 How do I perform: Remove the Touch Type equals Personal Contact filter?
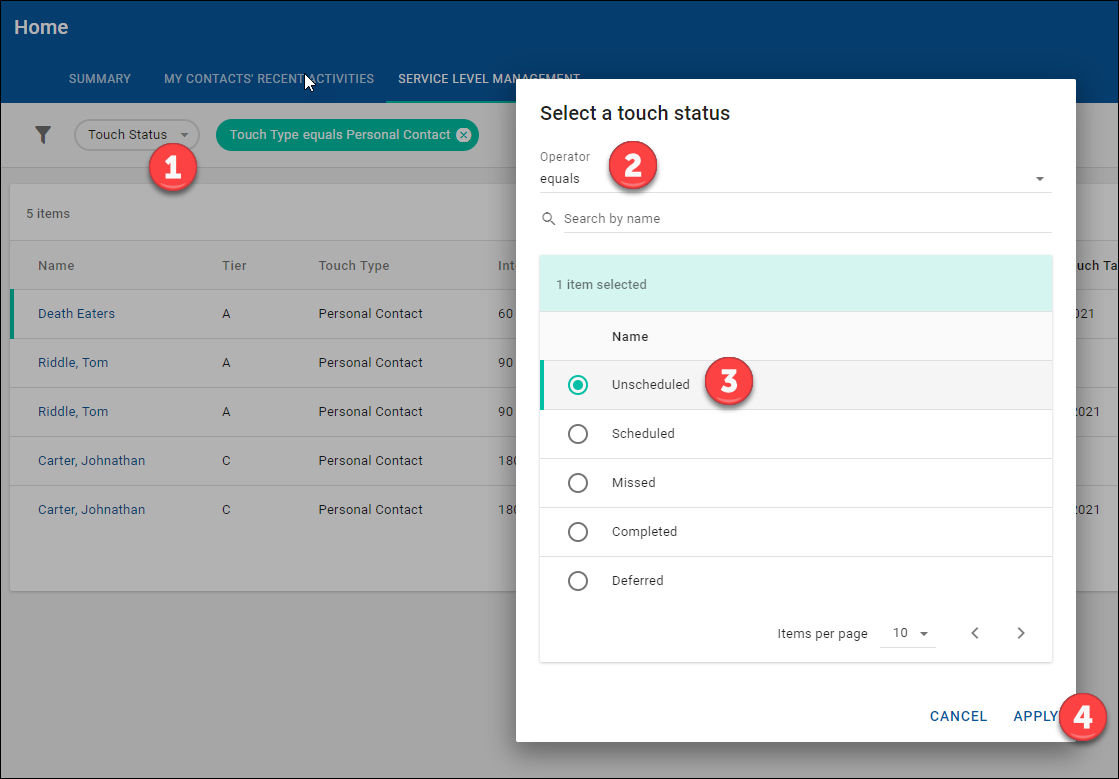pos(464,135)
